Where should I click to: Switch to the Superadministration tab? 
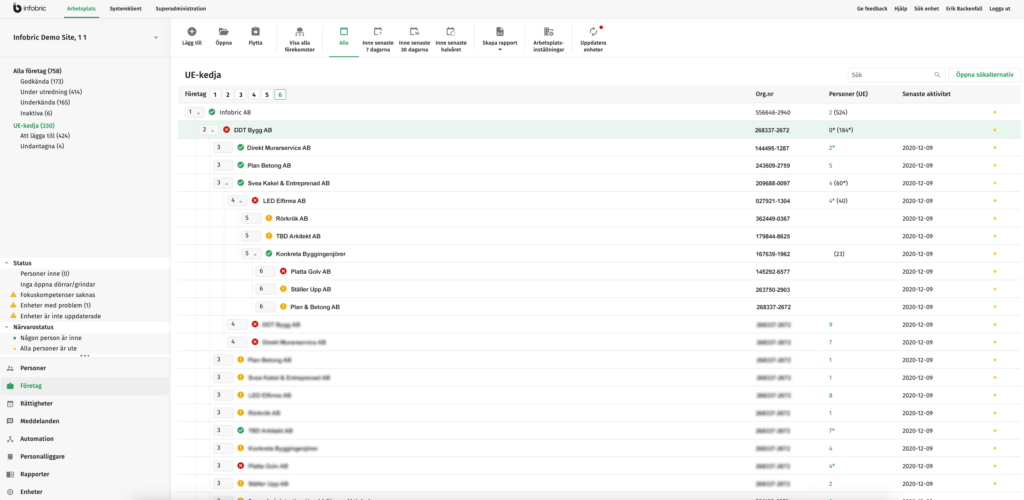coord(181,8)
